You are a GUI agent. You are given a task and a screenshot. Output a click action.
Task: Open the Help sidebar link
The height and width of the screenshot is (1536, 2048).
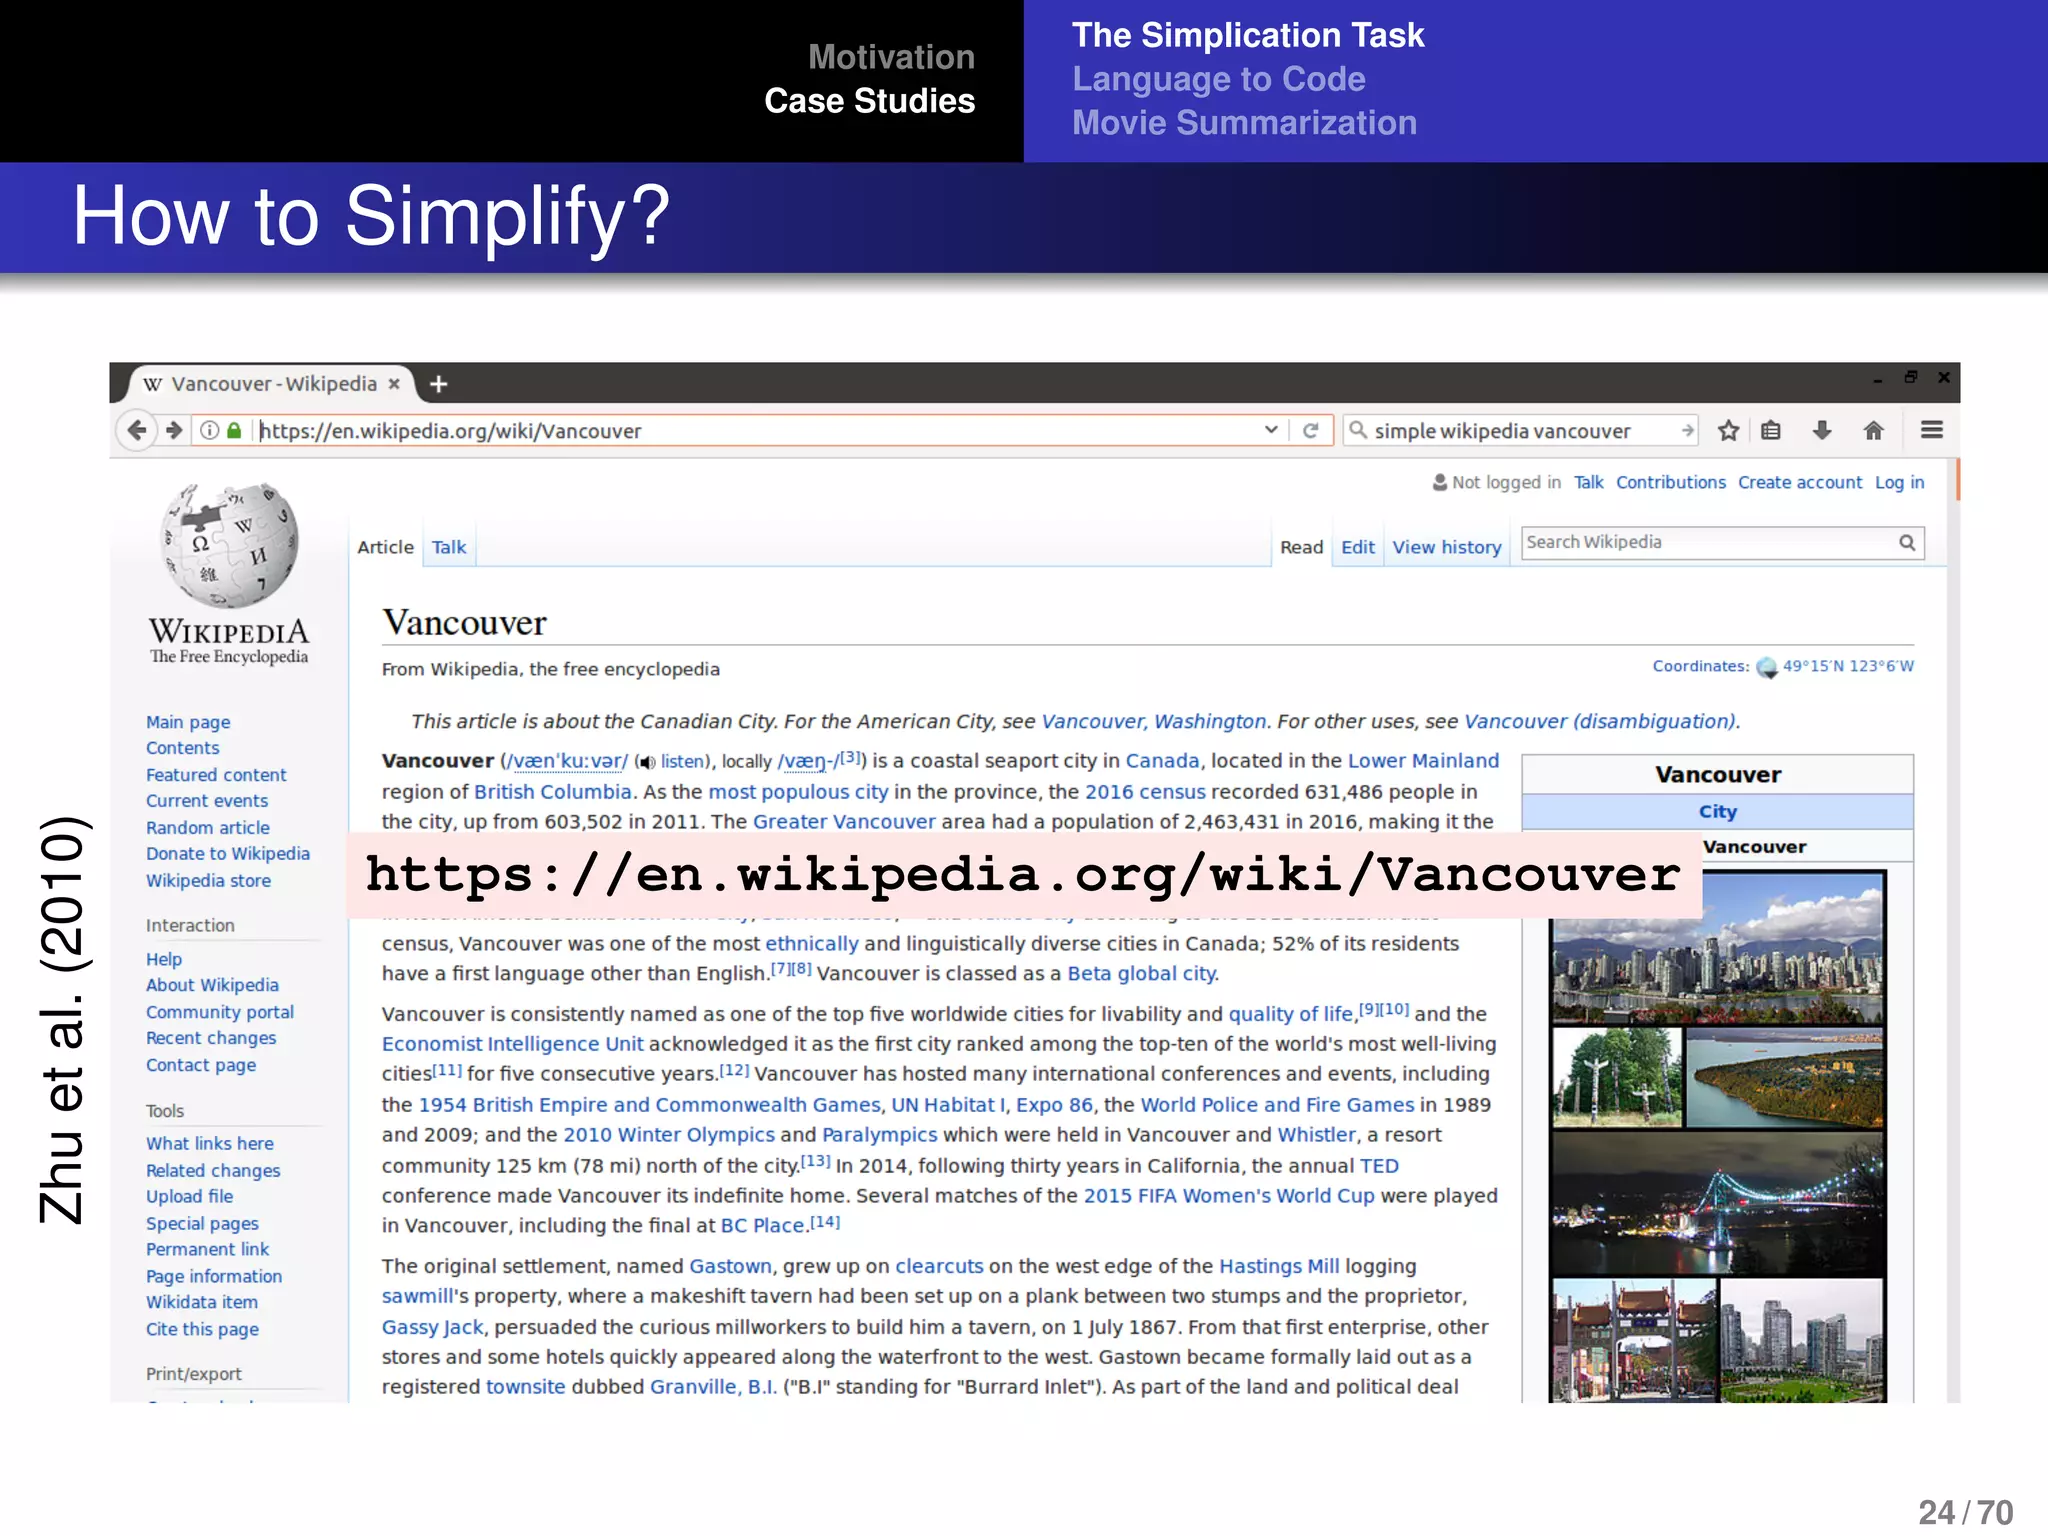[x=164, y=959]
